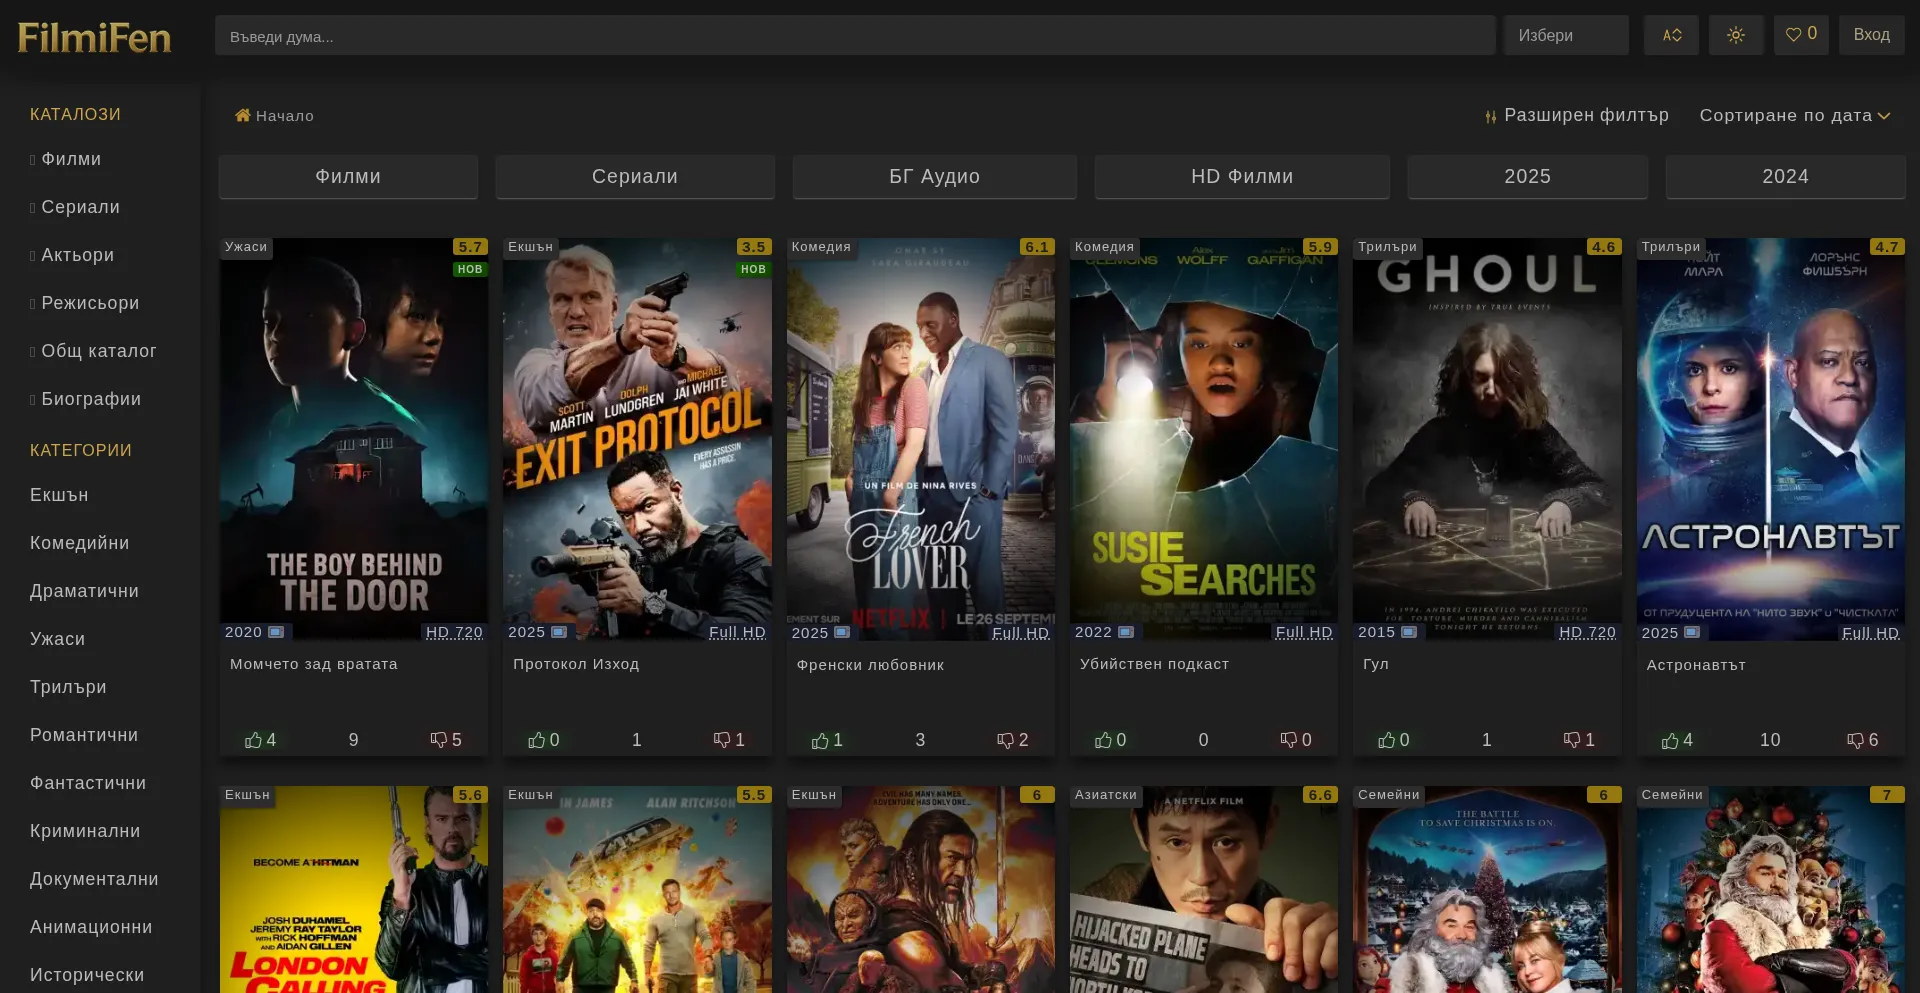Dislike Протокол Изход with thumbs down
The image size is (1920, 993).
722,740
